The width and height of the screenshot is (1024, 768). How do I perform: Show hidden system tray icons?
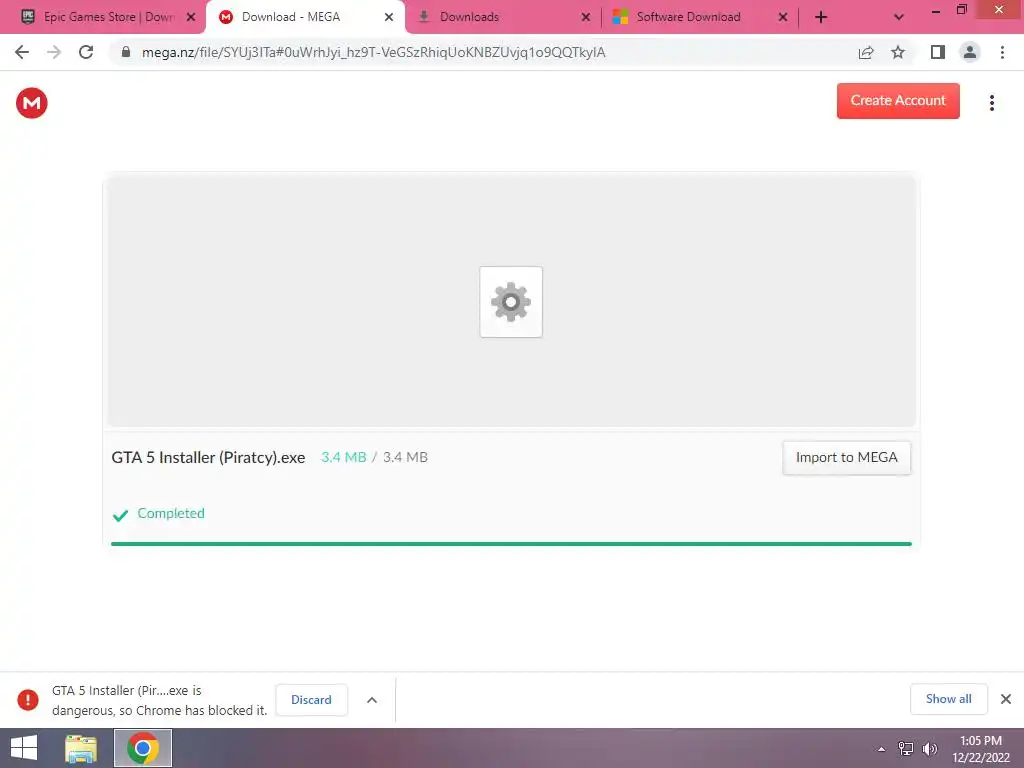(881, 749)
